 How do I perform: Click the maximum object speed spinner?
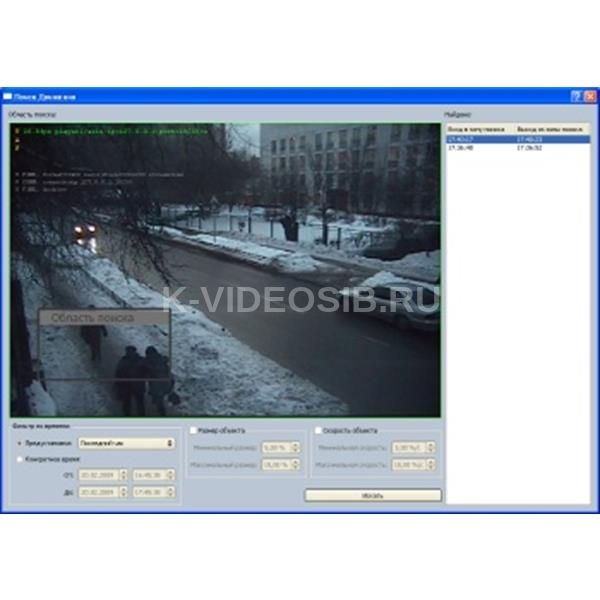click(x=413, y=465)
